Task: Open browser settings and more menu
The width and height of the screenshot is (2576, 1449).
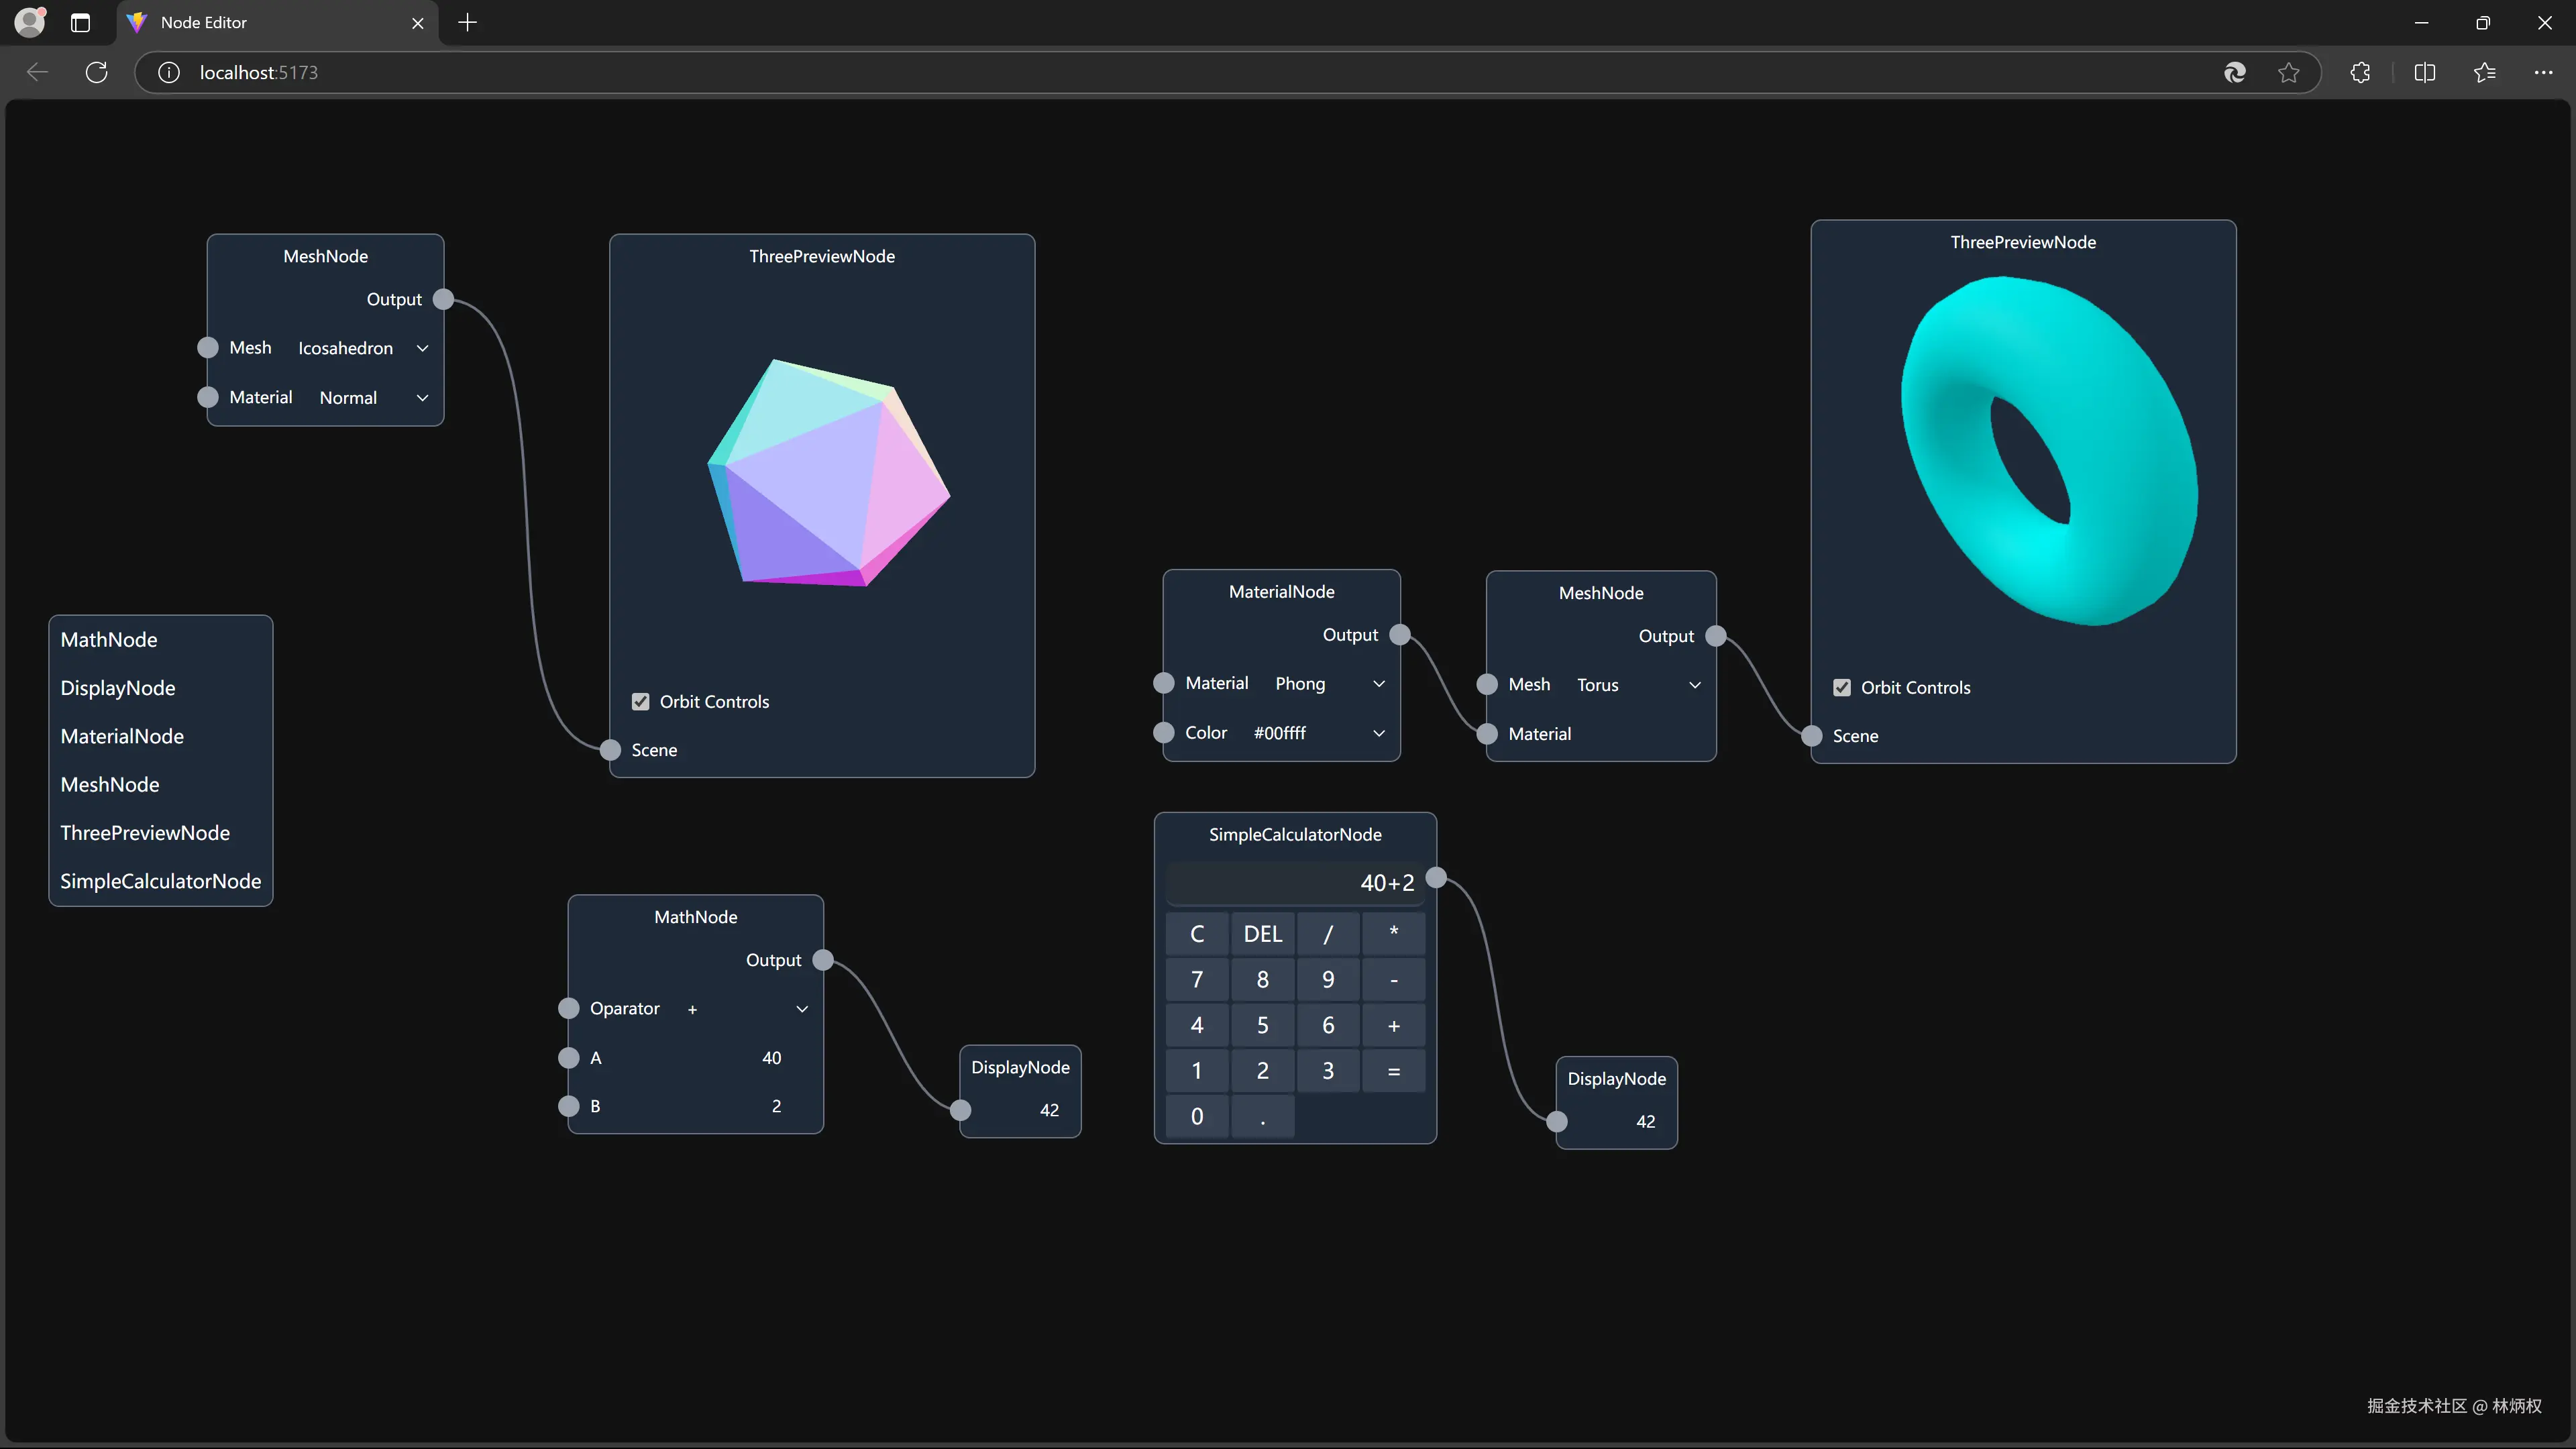Action: [2543, 72]
